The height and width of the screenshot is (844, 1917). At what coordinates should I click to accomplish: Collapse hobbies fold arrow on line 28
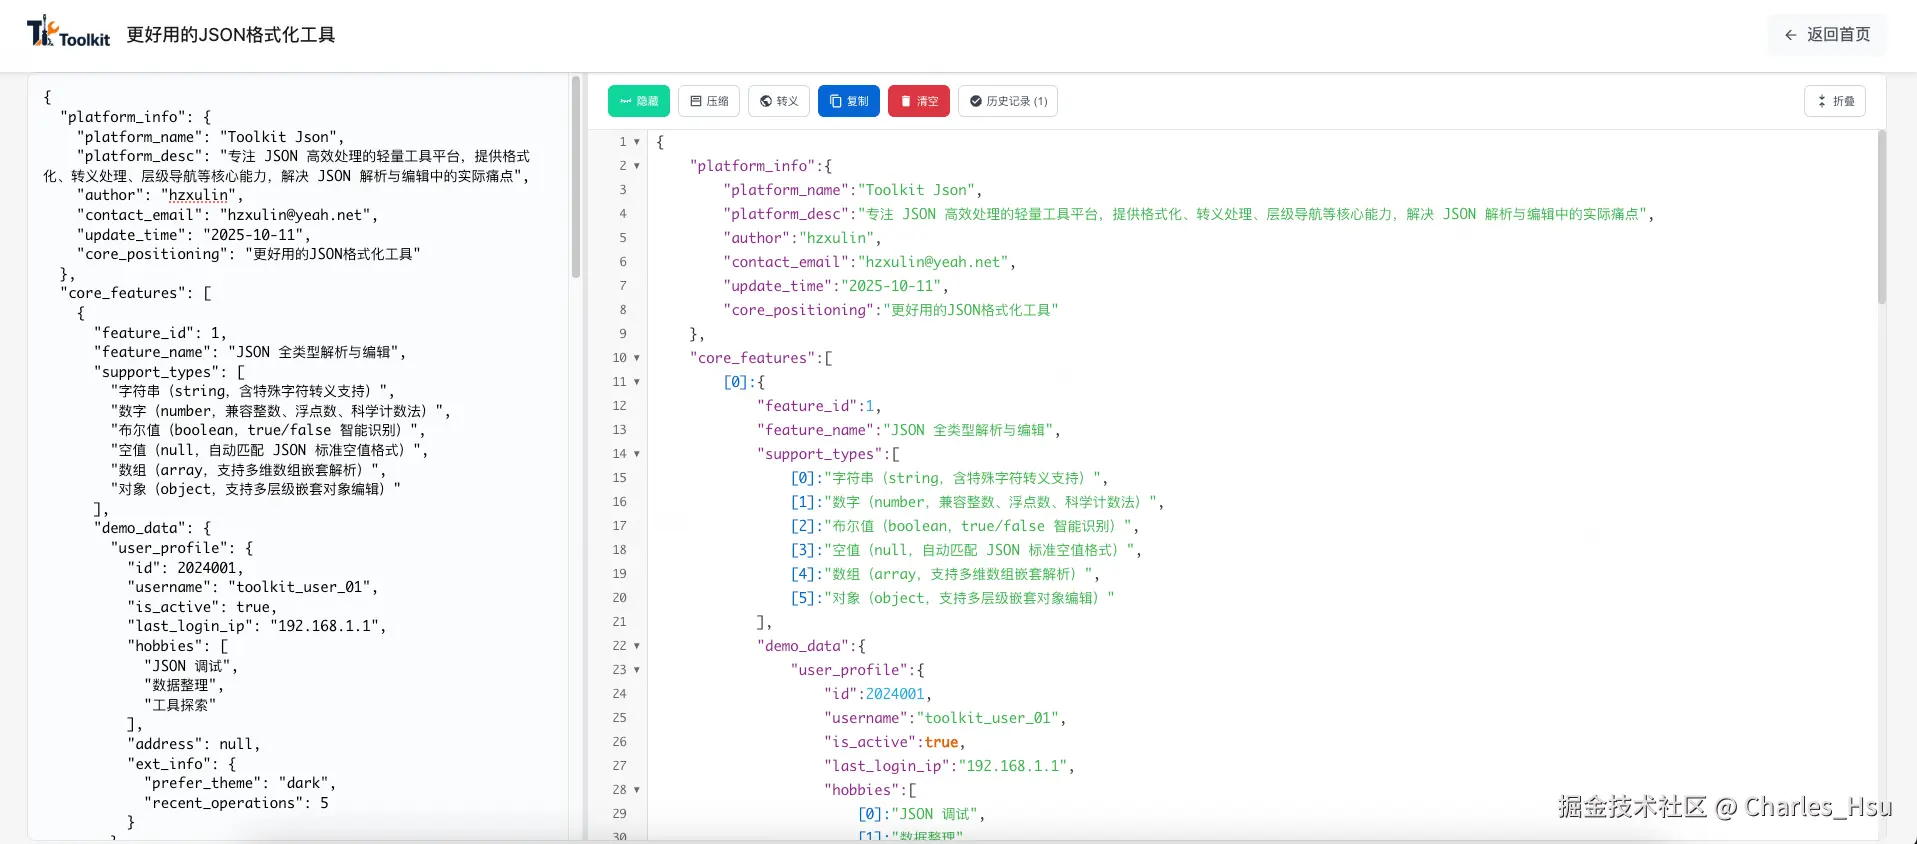coord(637,790)
